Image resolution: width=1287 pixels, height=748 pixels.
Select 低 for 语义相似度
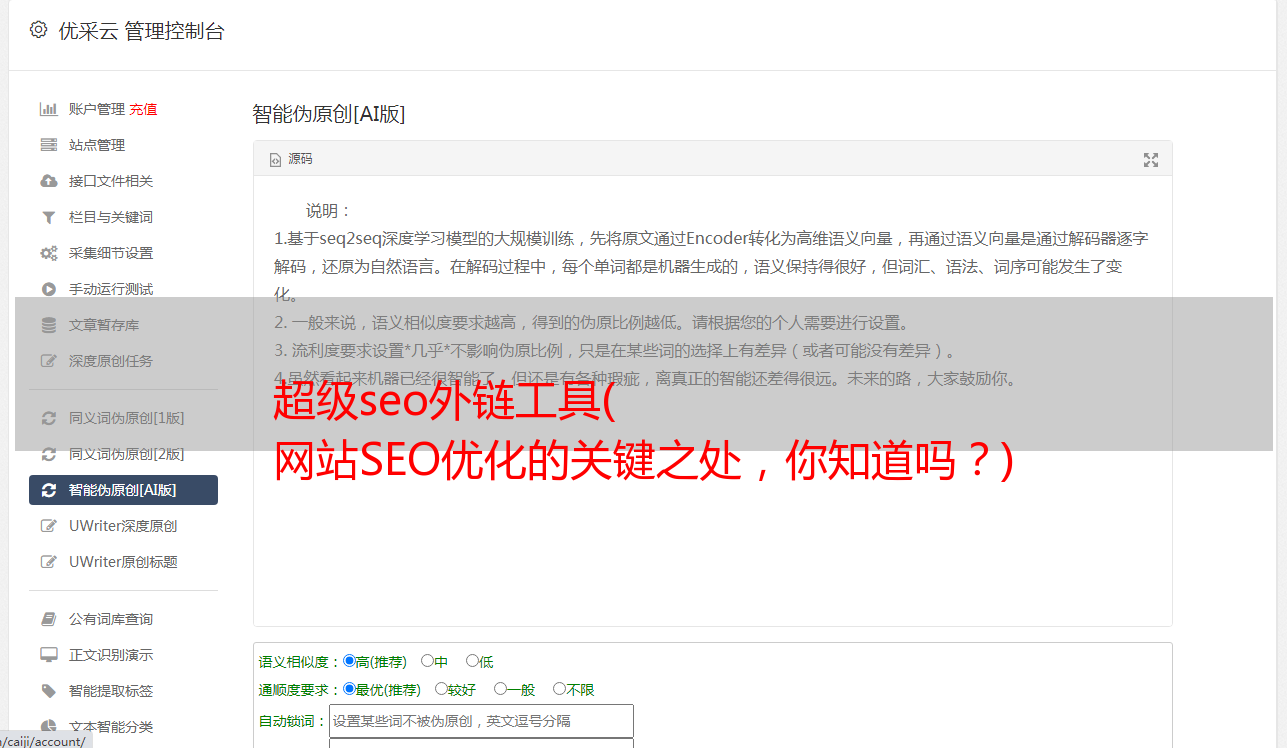coord(472,661)
